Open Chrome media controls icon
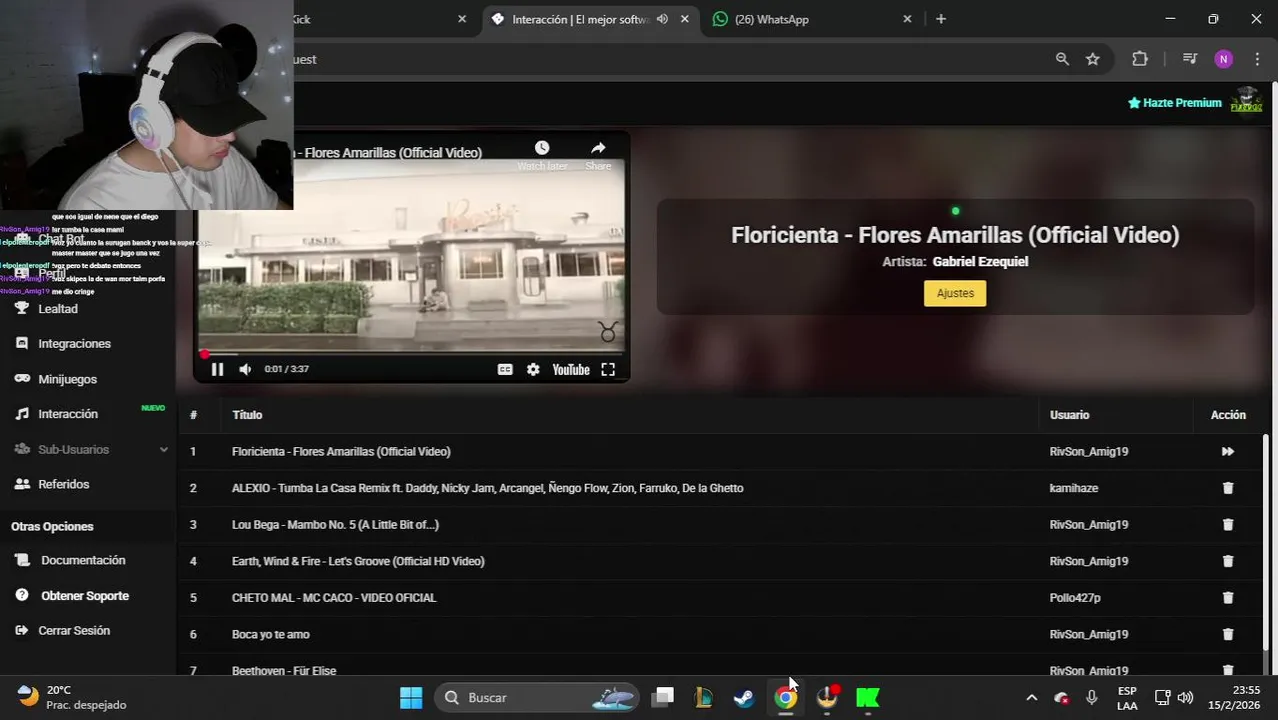 click(x=1190, y=59)
